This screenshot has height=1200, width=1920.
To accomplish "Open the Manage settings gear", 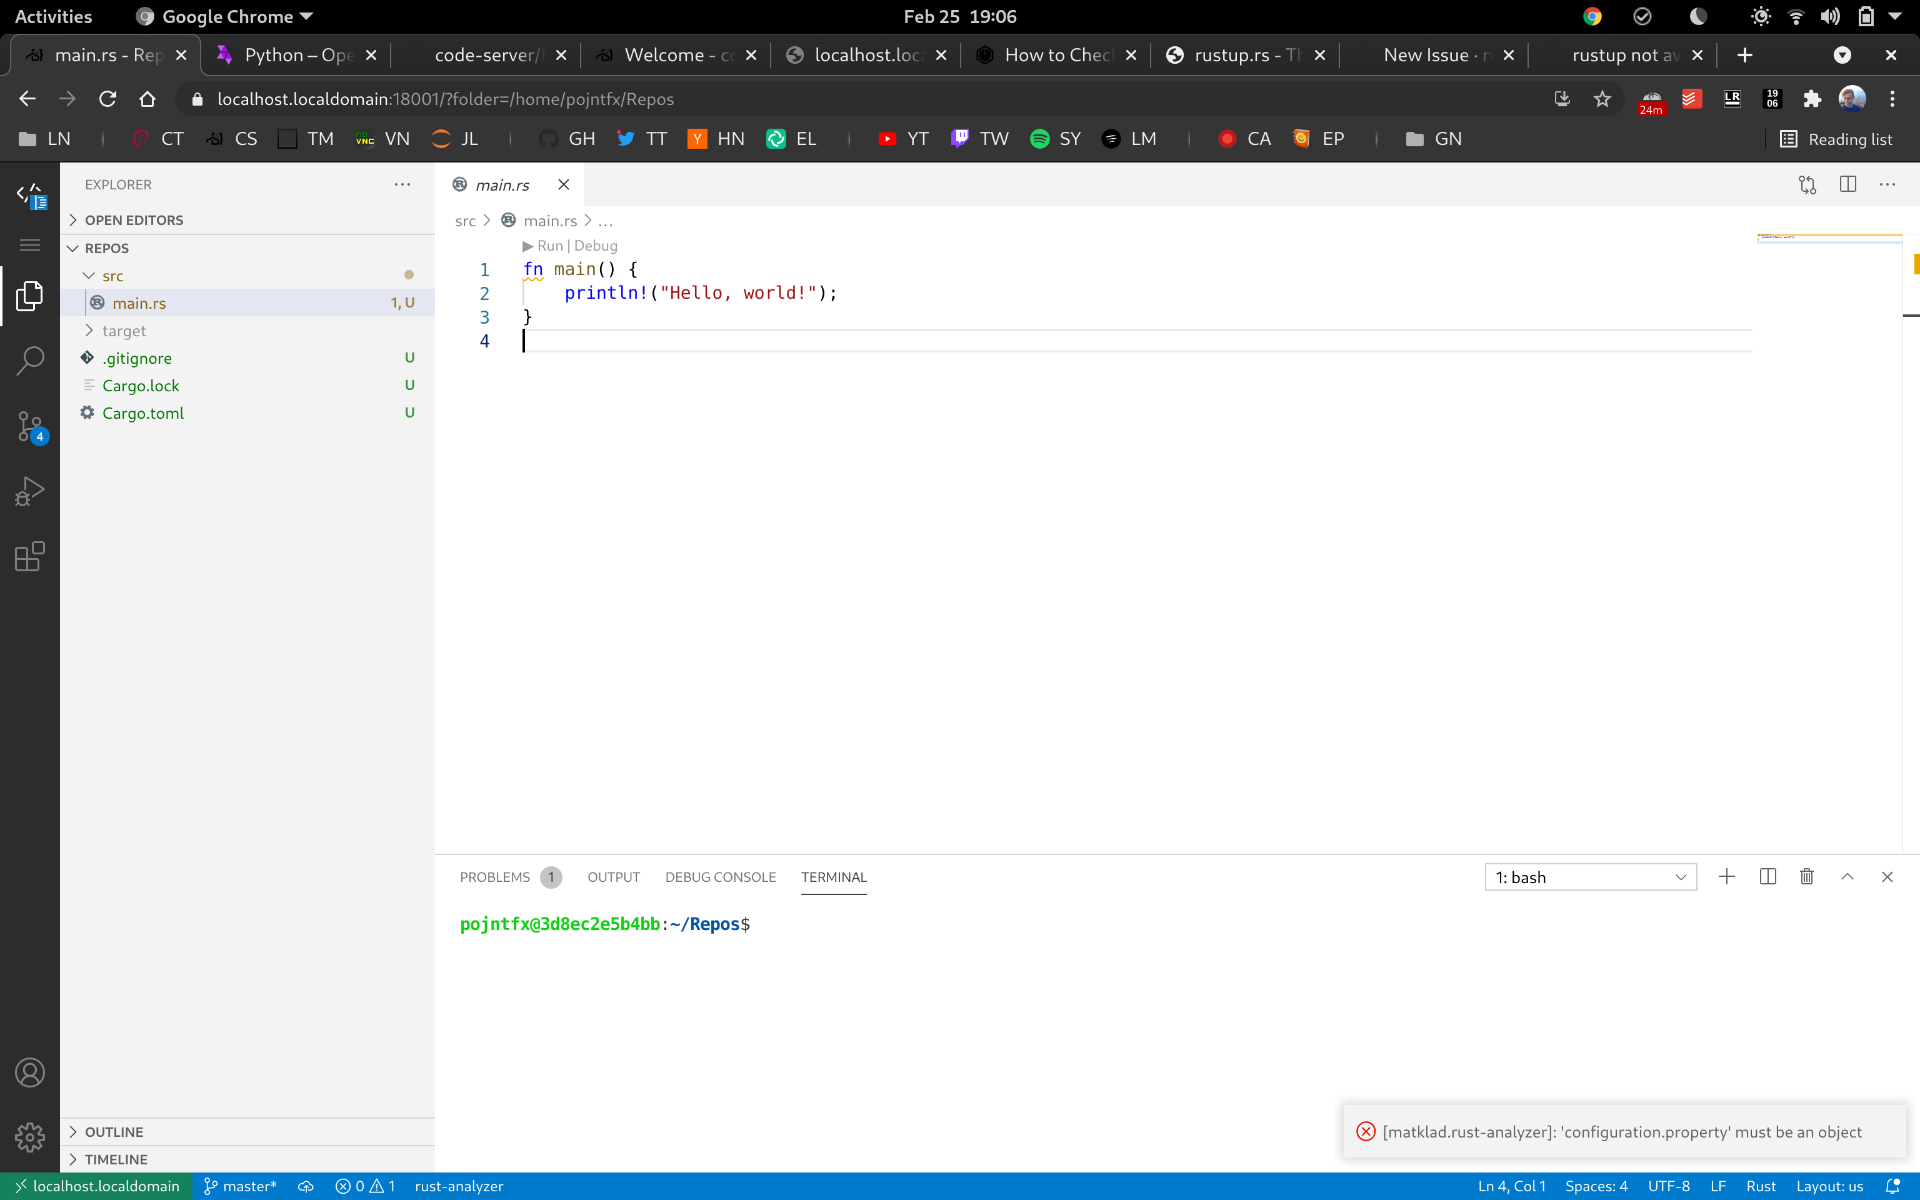I will [x=30, y=1138].
